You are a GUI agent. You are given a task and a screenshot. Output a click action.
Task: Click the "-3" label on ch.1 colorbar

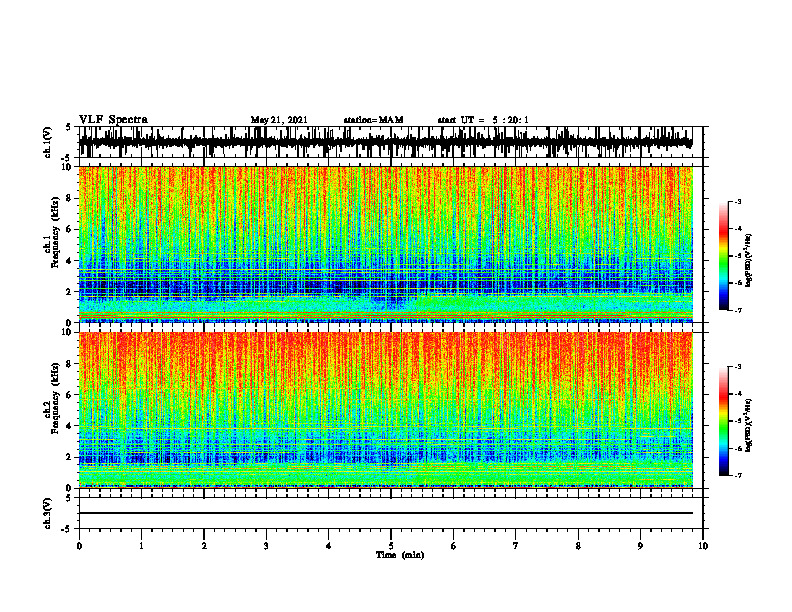coord(738,202)
